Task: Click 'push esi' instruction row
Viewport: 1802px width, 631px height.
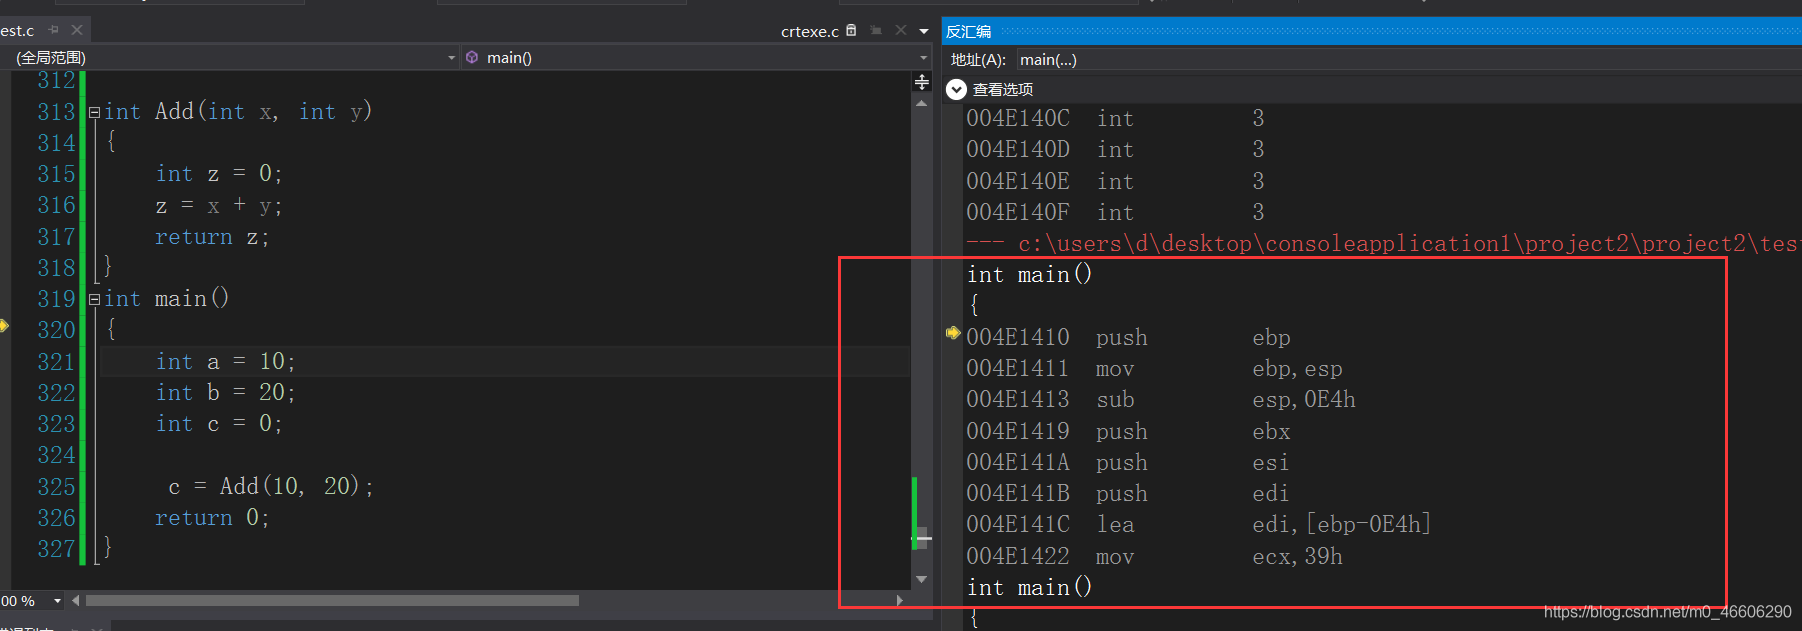Action: 1127,463
